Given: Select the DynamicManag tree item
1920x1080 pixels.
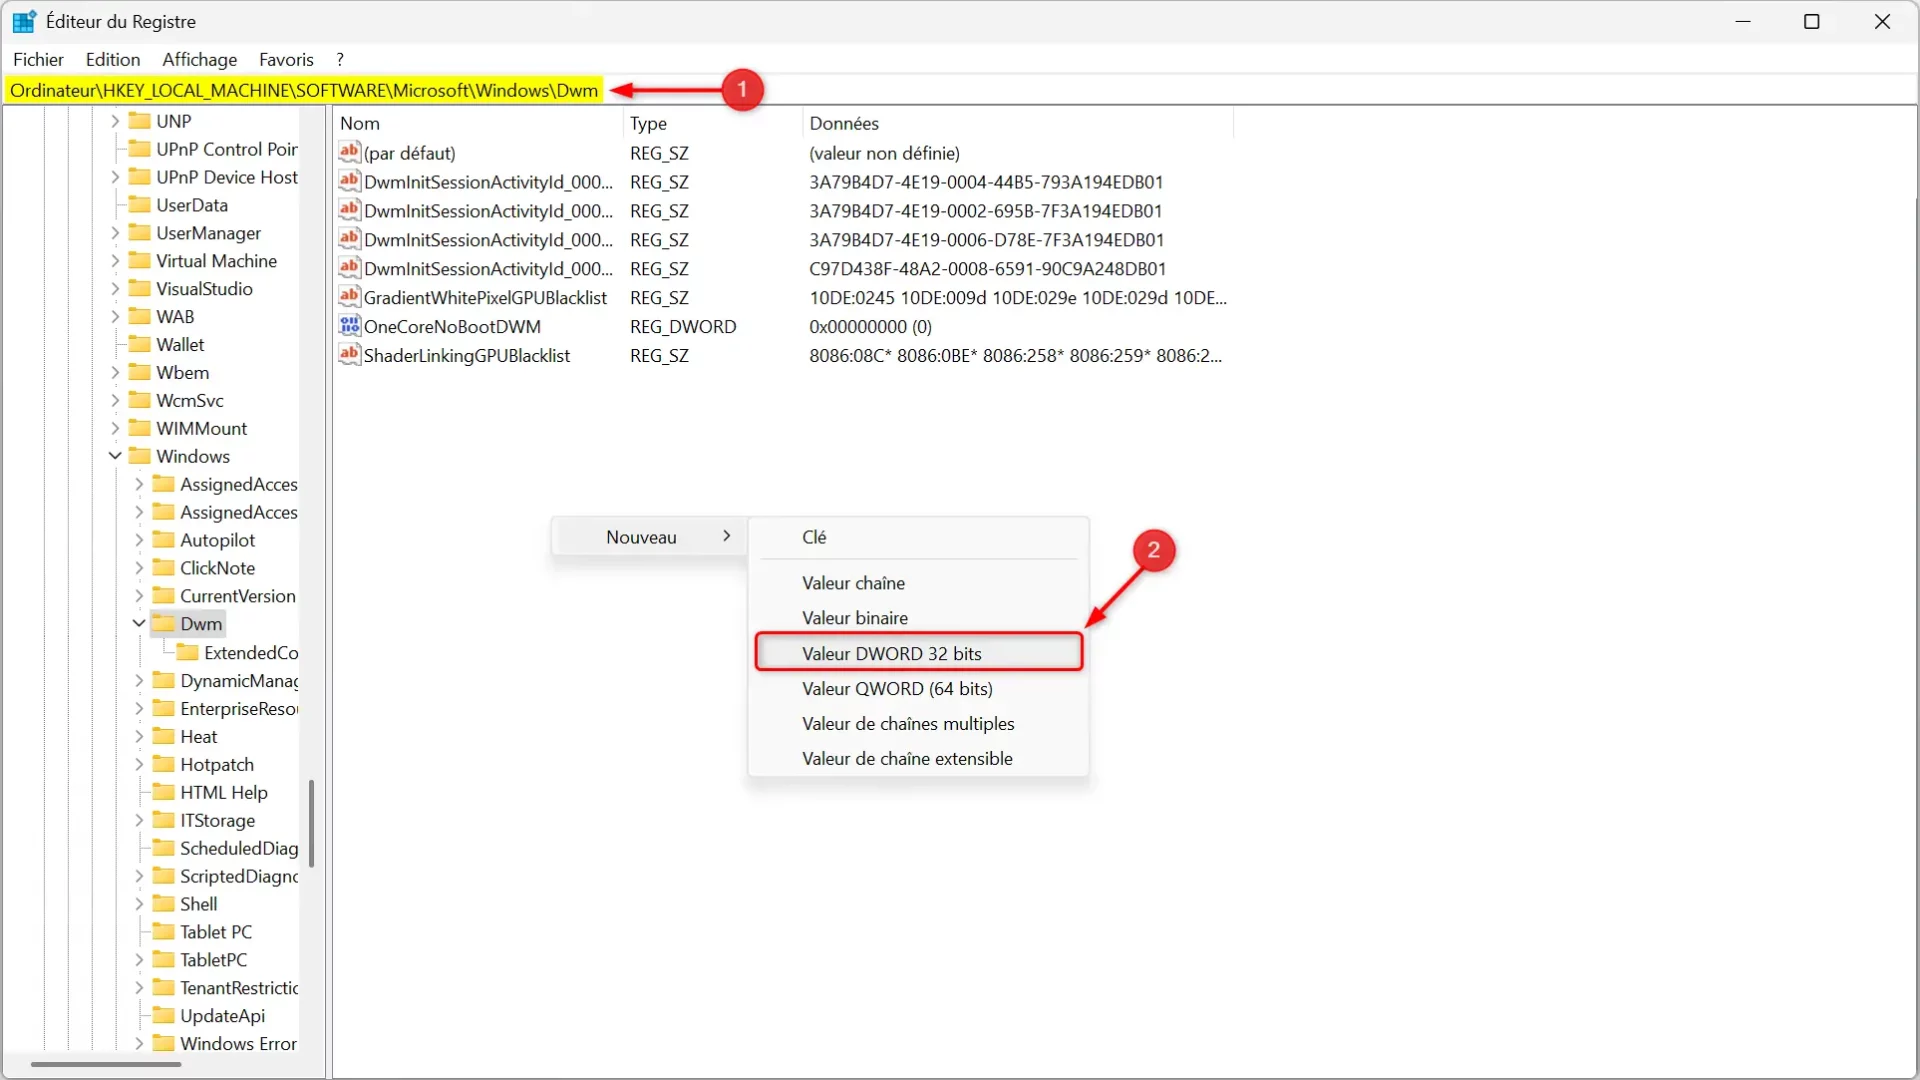Looking at the screenshot, I should click(x=239, y=680).
